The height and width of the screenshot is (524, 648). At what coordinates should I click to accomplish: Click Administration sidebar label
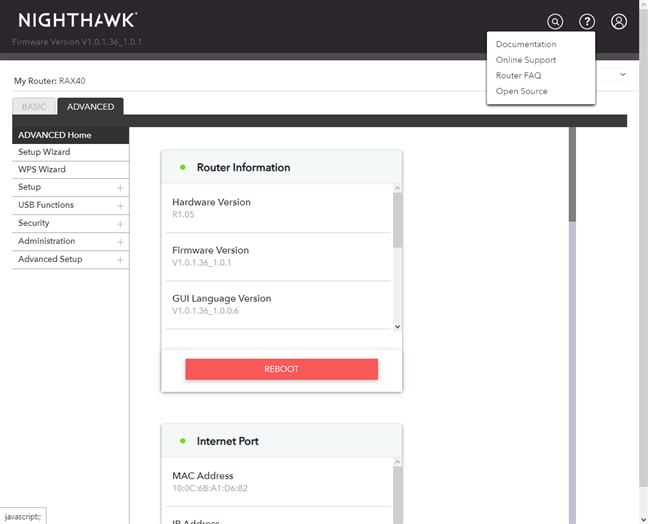point(47,241)
